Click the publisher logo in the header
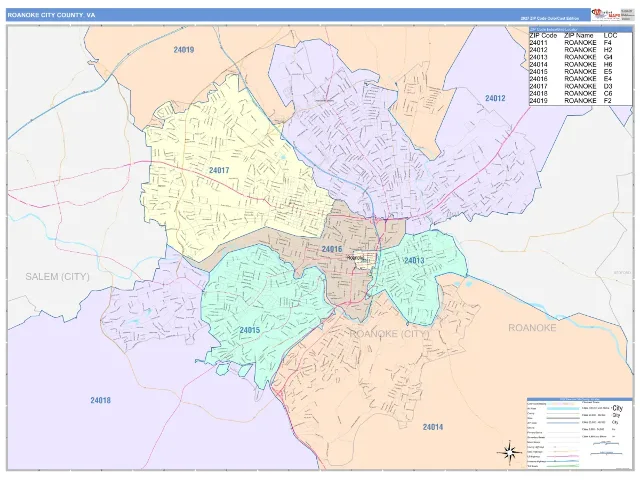The height and width of the screenshot is (480, 640). pos(606,14)
